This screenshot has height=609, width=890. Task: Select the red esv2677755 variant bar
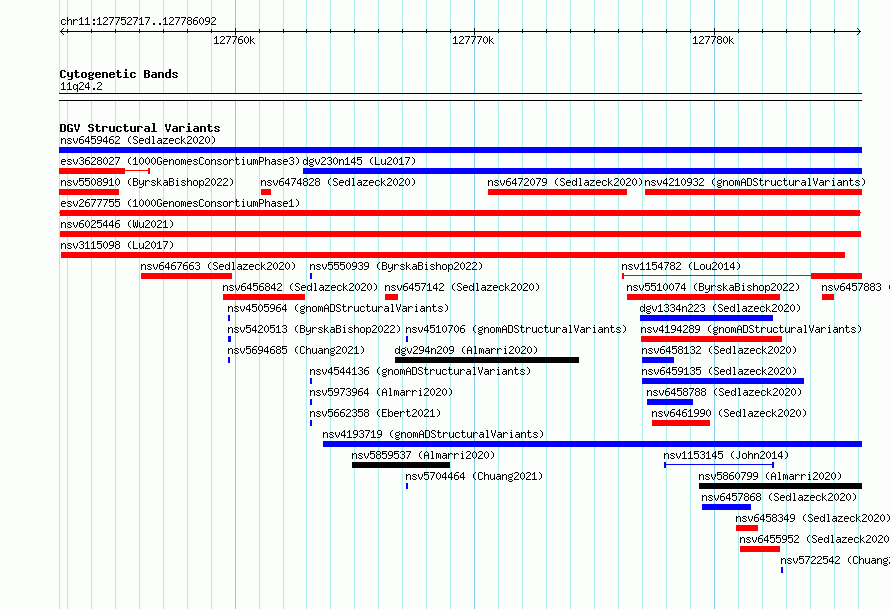coord(460,213)
